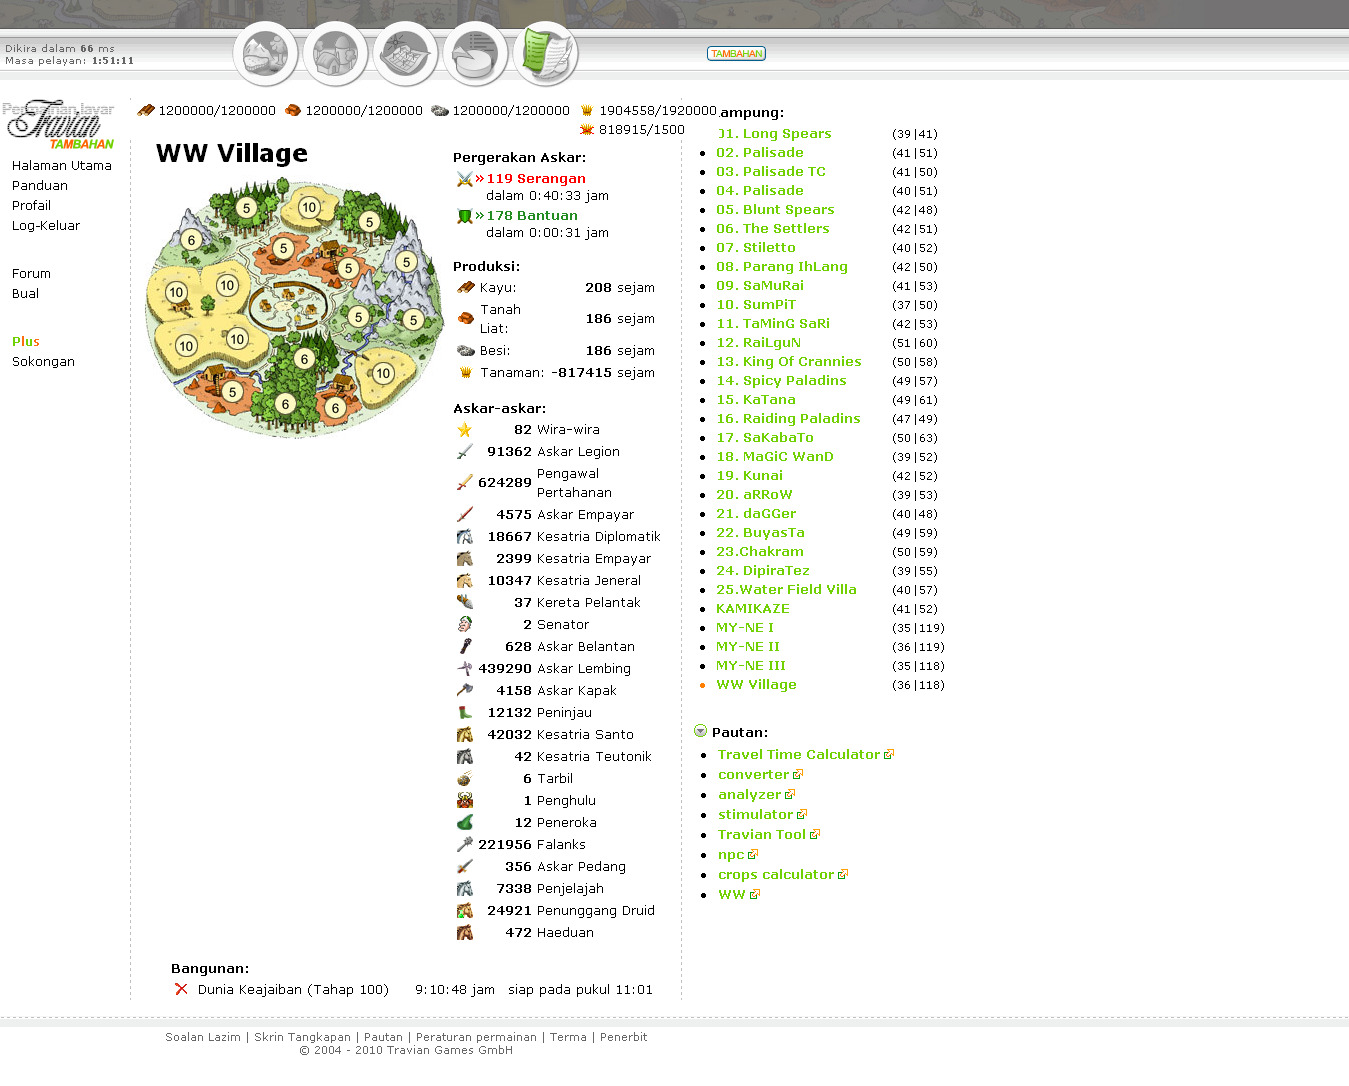
Task: Click the iron resource icon in resource bar
Action: point(439,110)
